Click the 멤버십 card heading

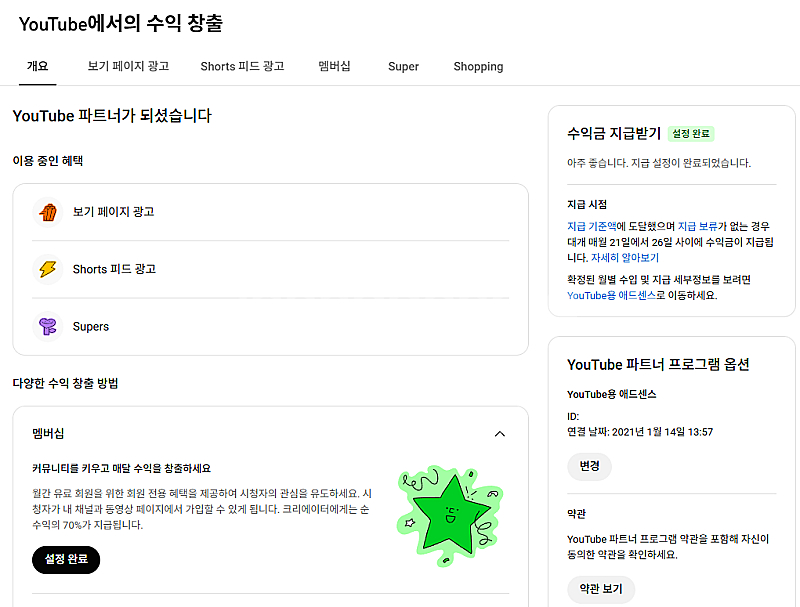48,434
